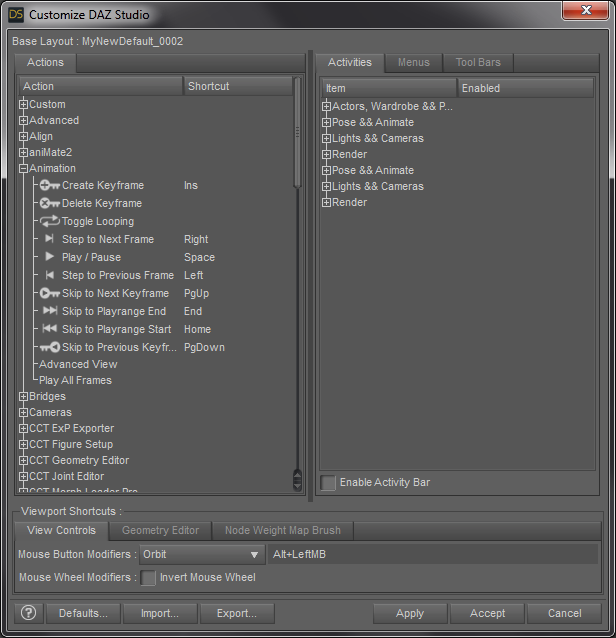
Task: Sort by the Action column header
Action: (x=100, y=86)
